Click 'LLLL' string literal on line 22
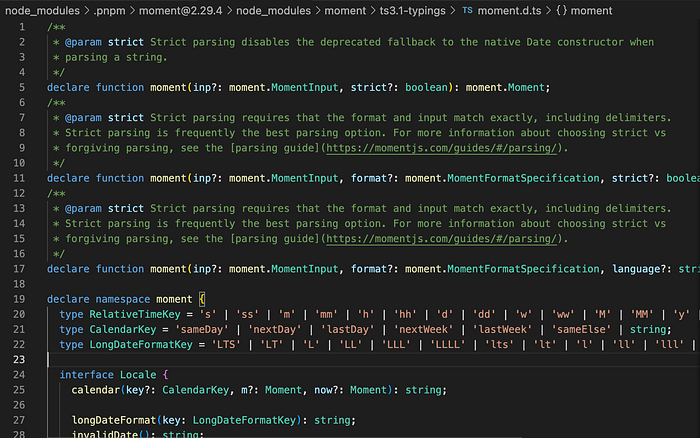 point(447,344)
